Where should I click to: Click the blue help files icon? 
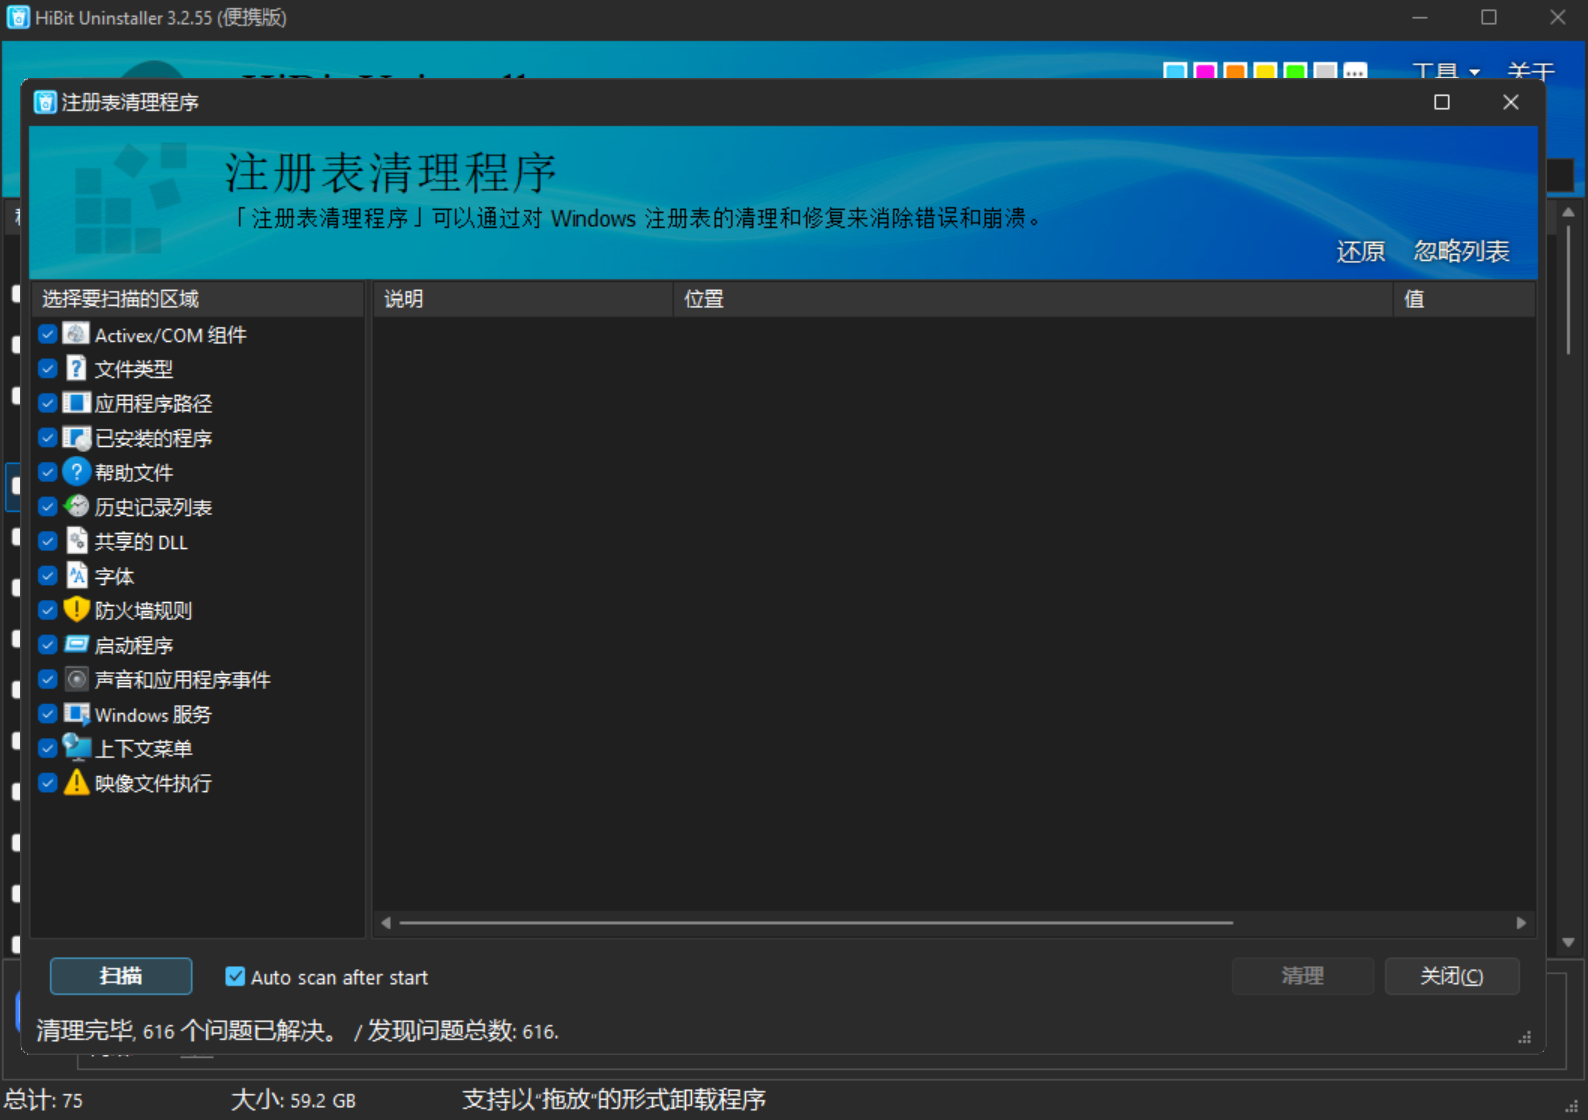(x=76, y=472)
